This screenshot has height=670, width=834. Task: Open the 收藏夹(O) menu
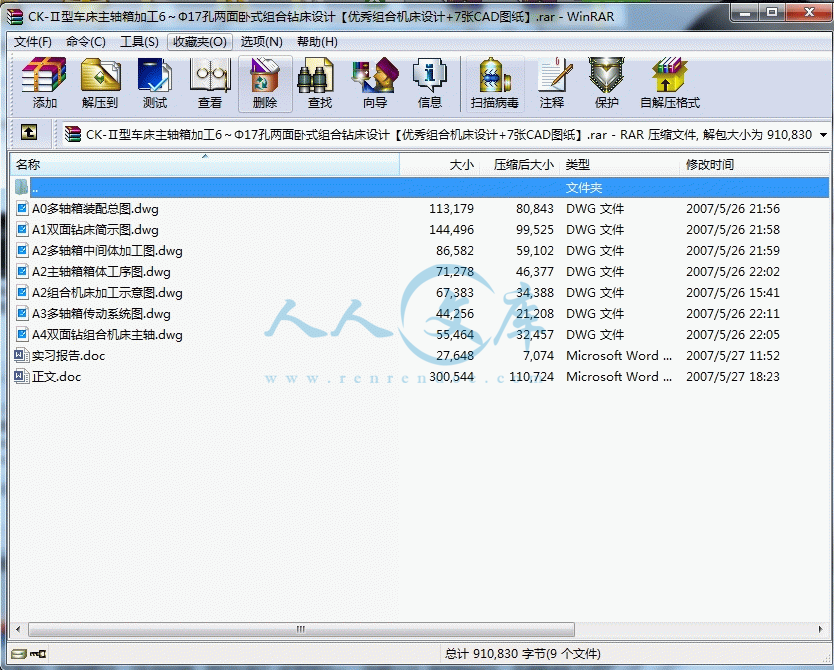[x=199, y=41]
